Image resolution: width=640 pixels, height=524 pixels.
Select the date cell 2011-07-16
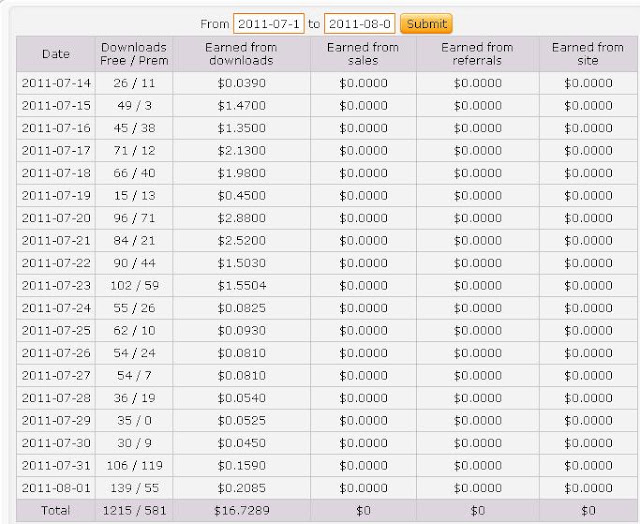[x=56, y=128]
